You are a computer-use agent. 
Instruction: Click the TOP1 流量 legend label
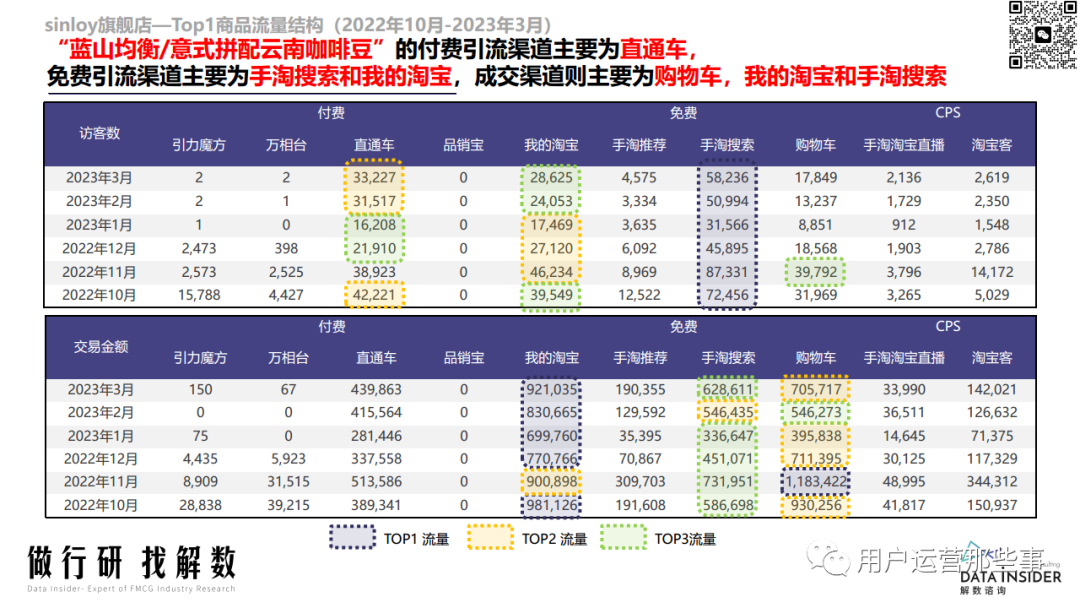(416, 539)
